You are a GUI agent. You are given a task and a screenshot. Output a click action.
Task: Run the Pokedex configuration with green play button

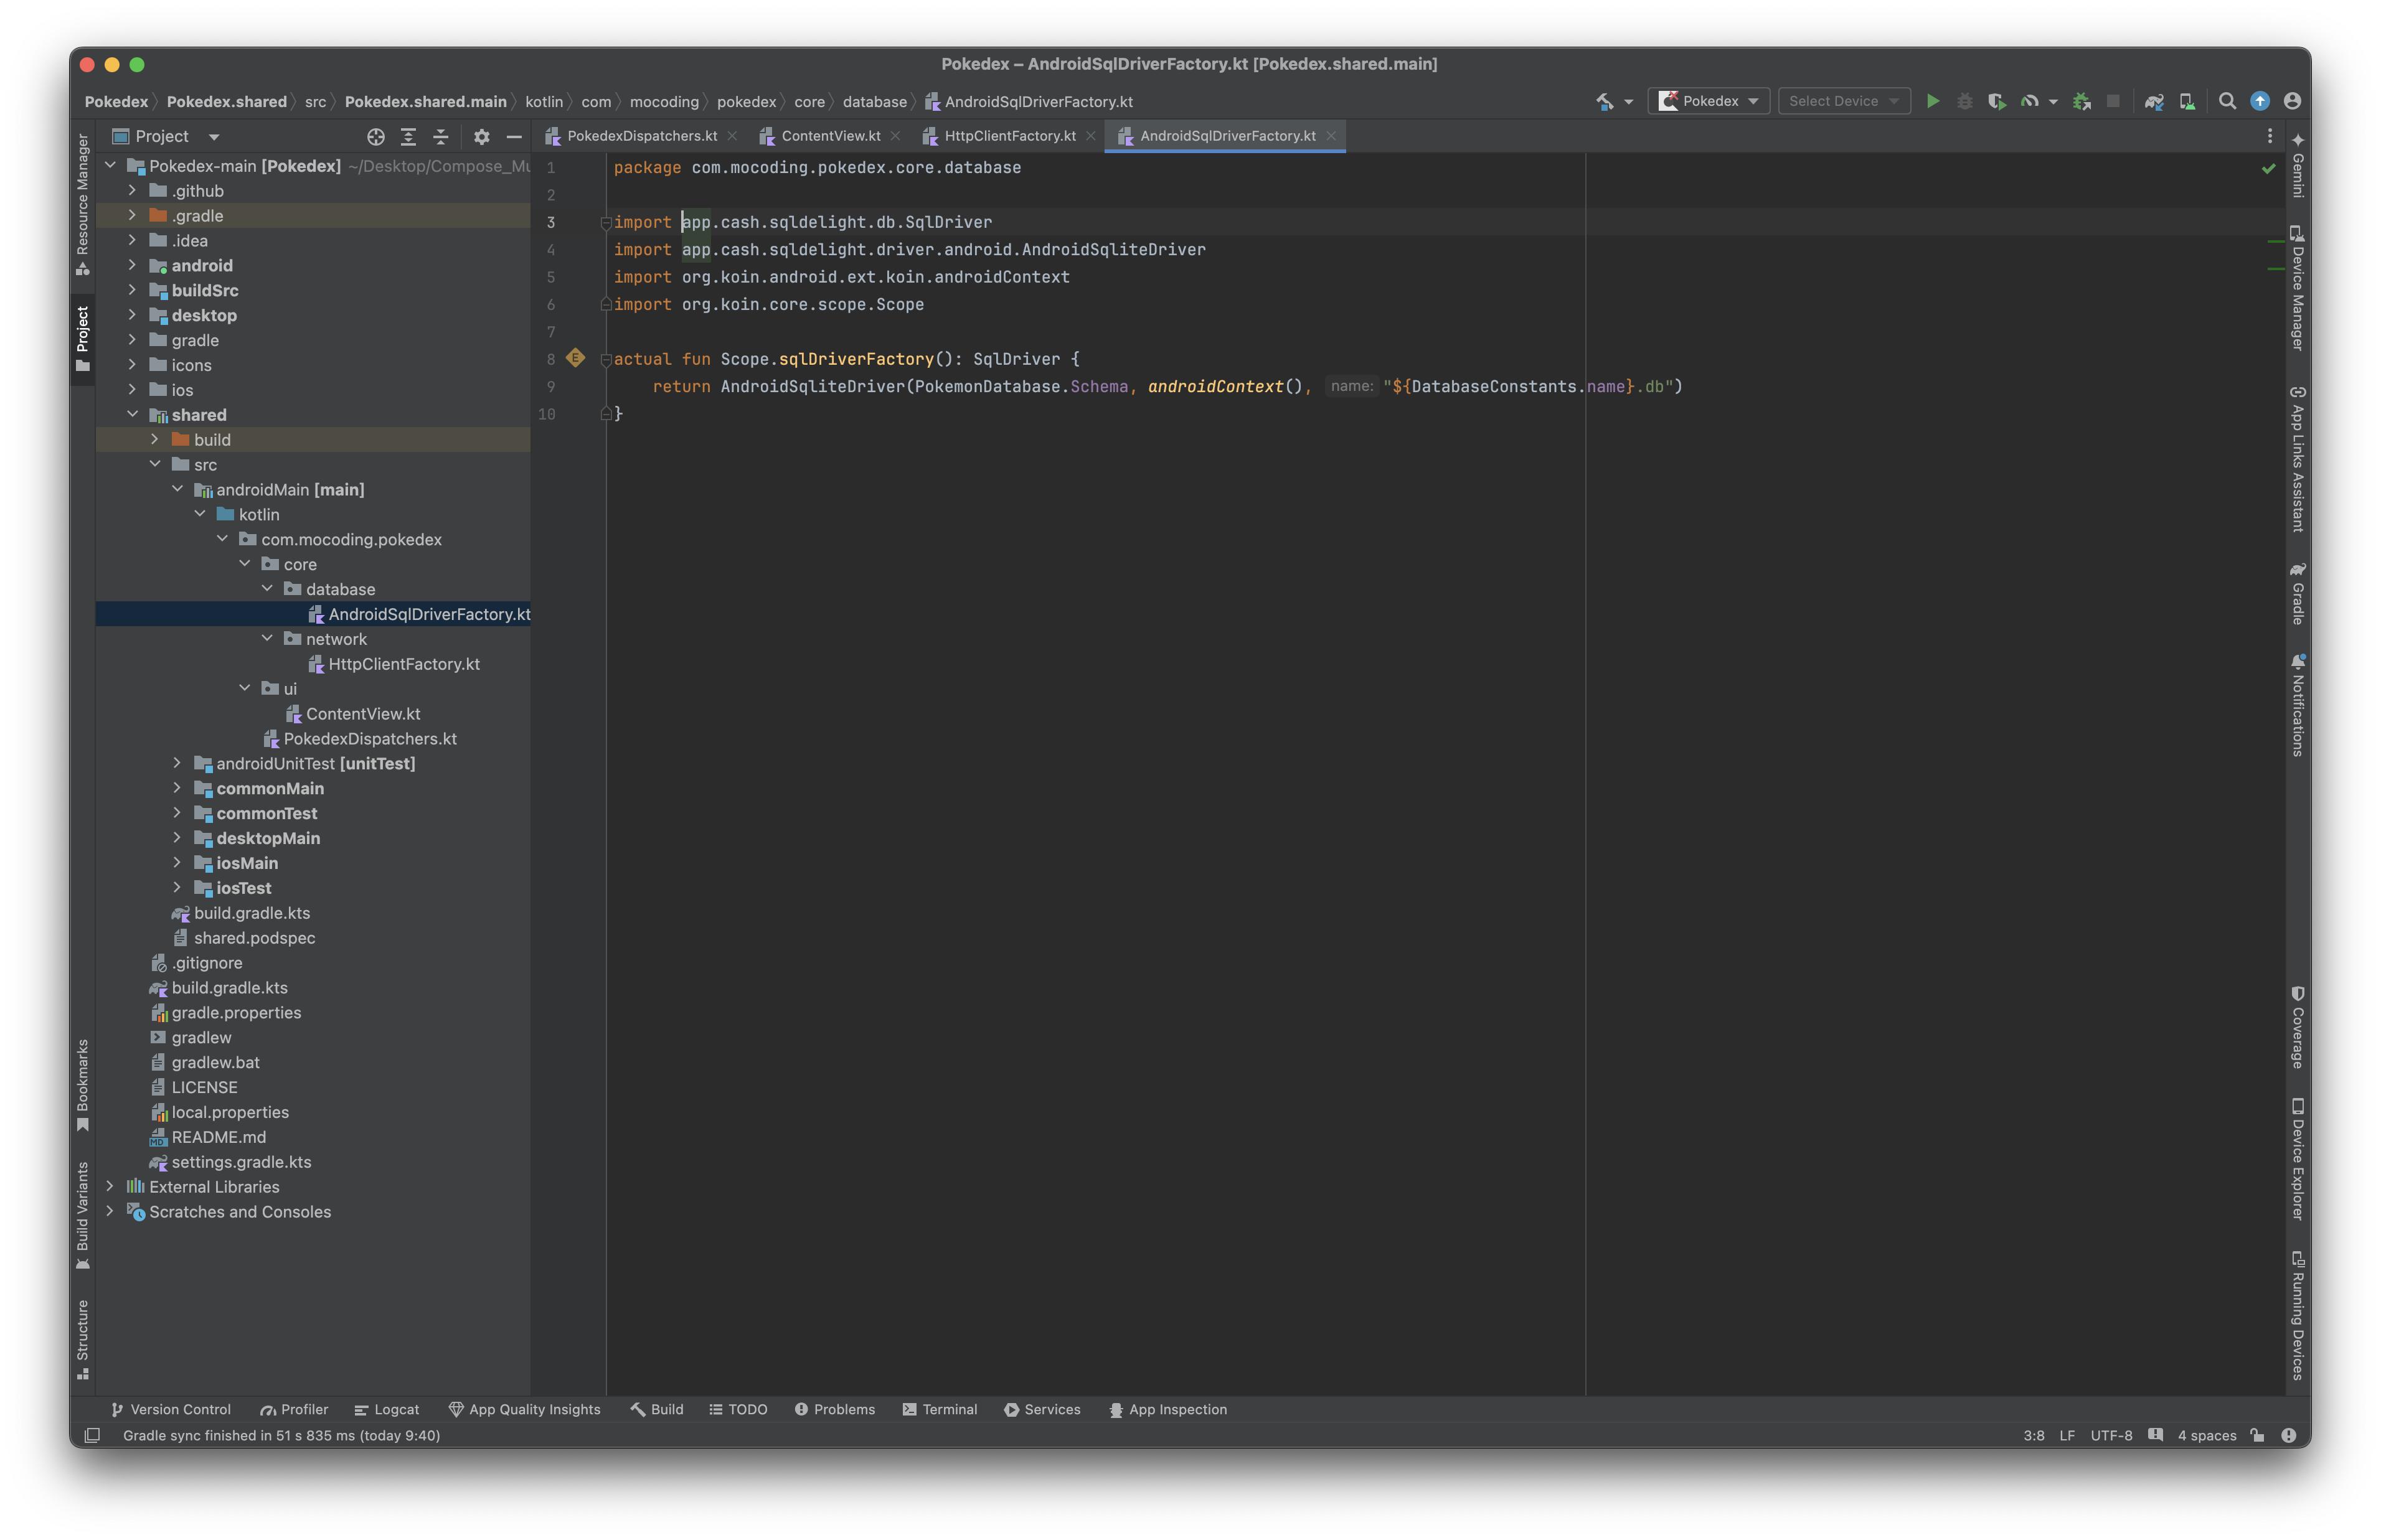pos(1933,101)
